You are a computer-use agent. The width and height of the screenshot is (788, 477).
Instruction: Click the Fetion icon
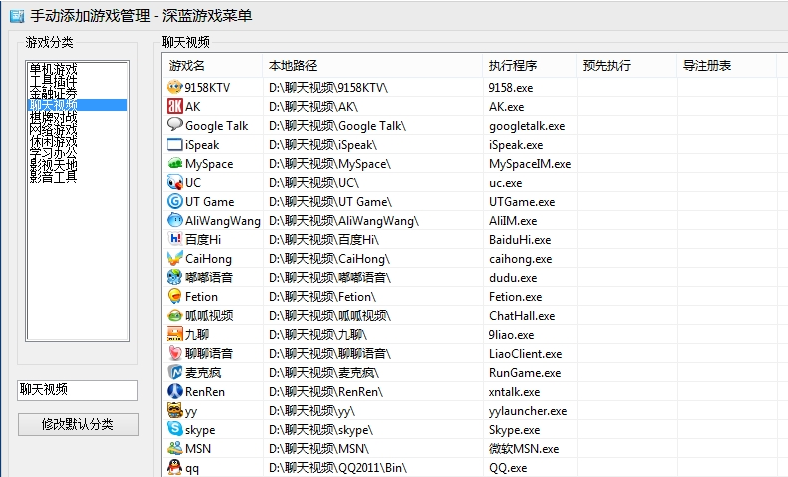174,296
